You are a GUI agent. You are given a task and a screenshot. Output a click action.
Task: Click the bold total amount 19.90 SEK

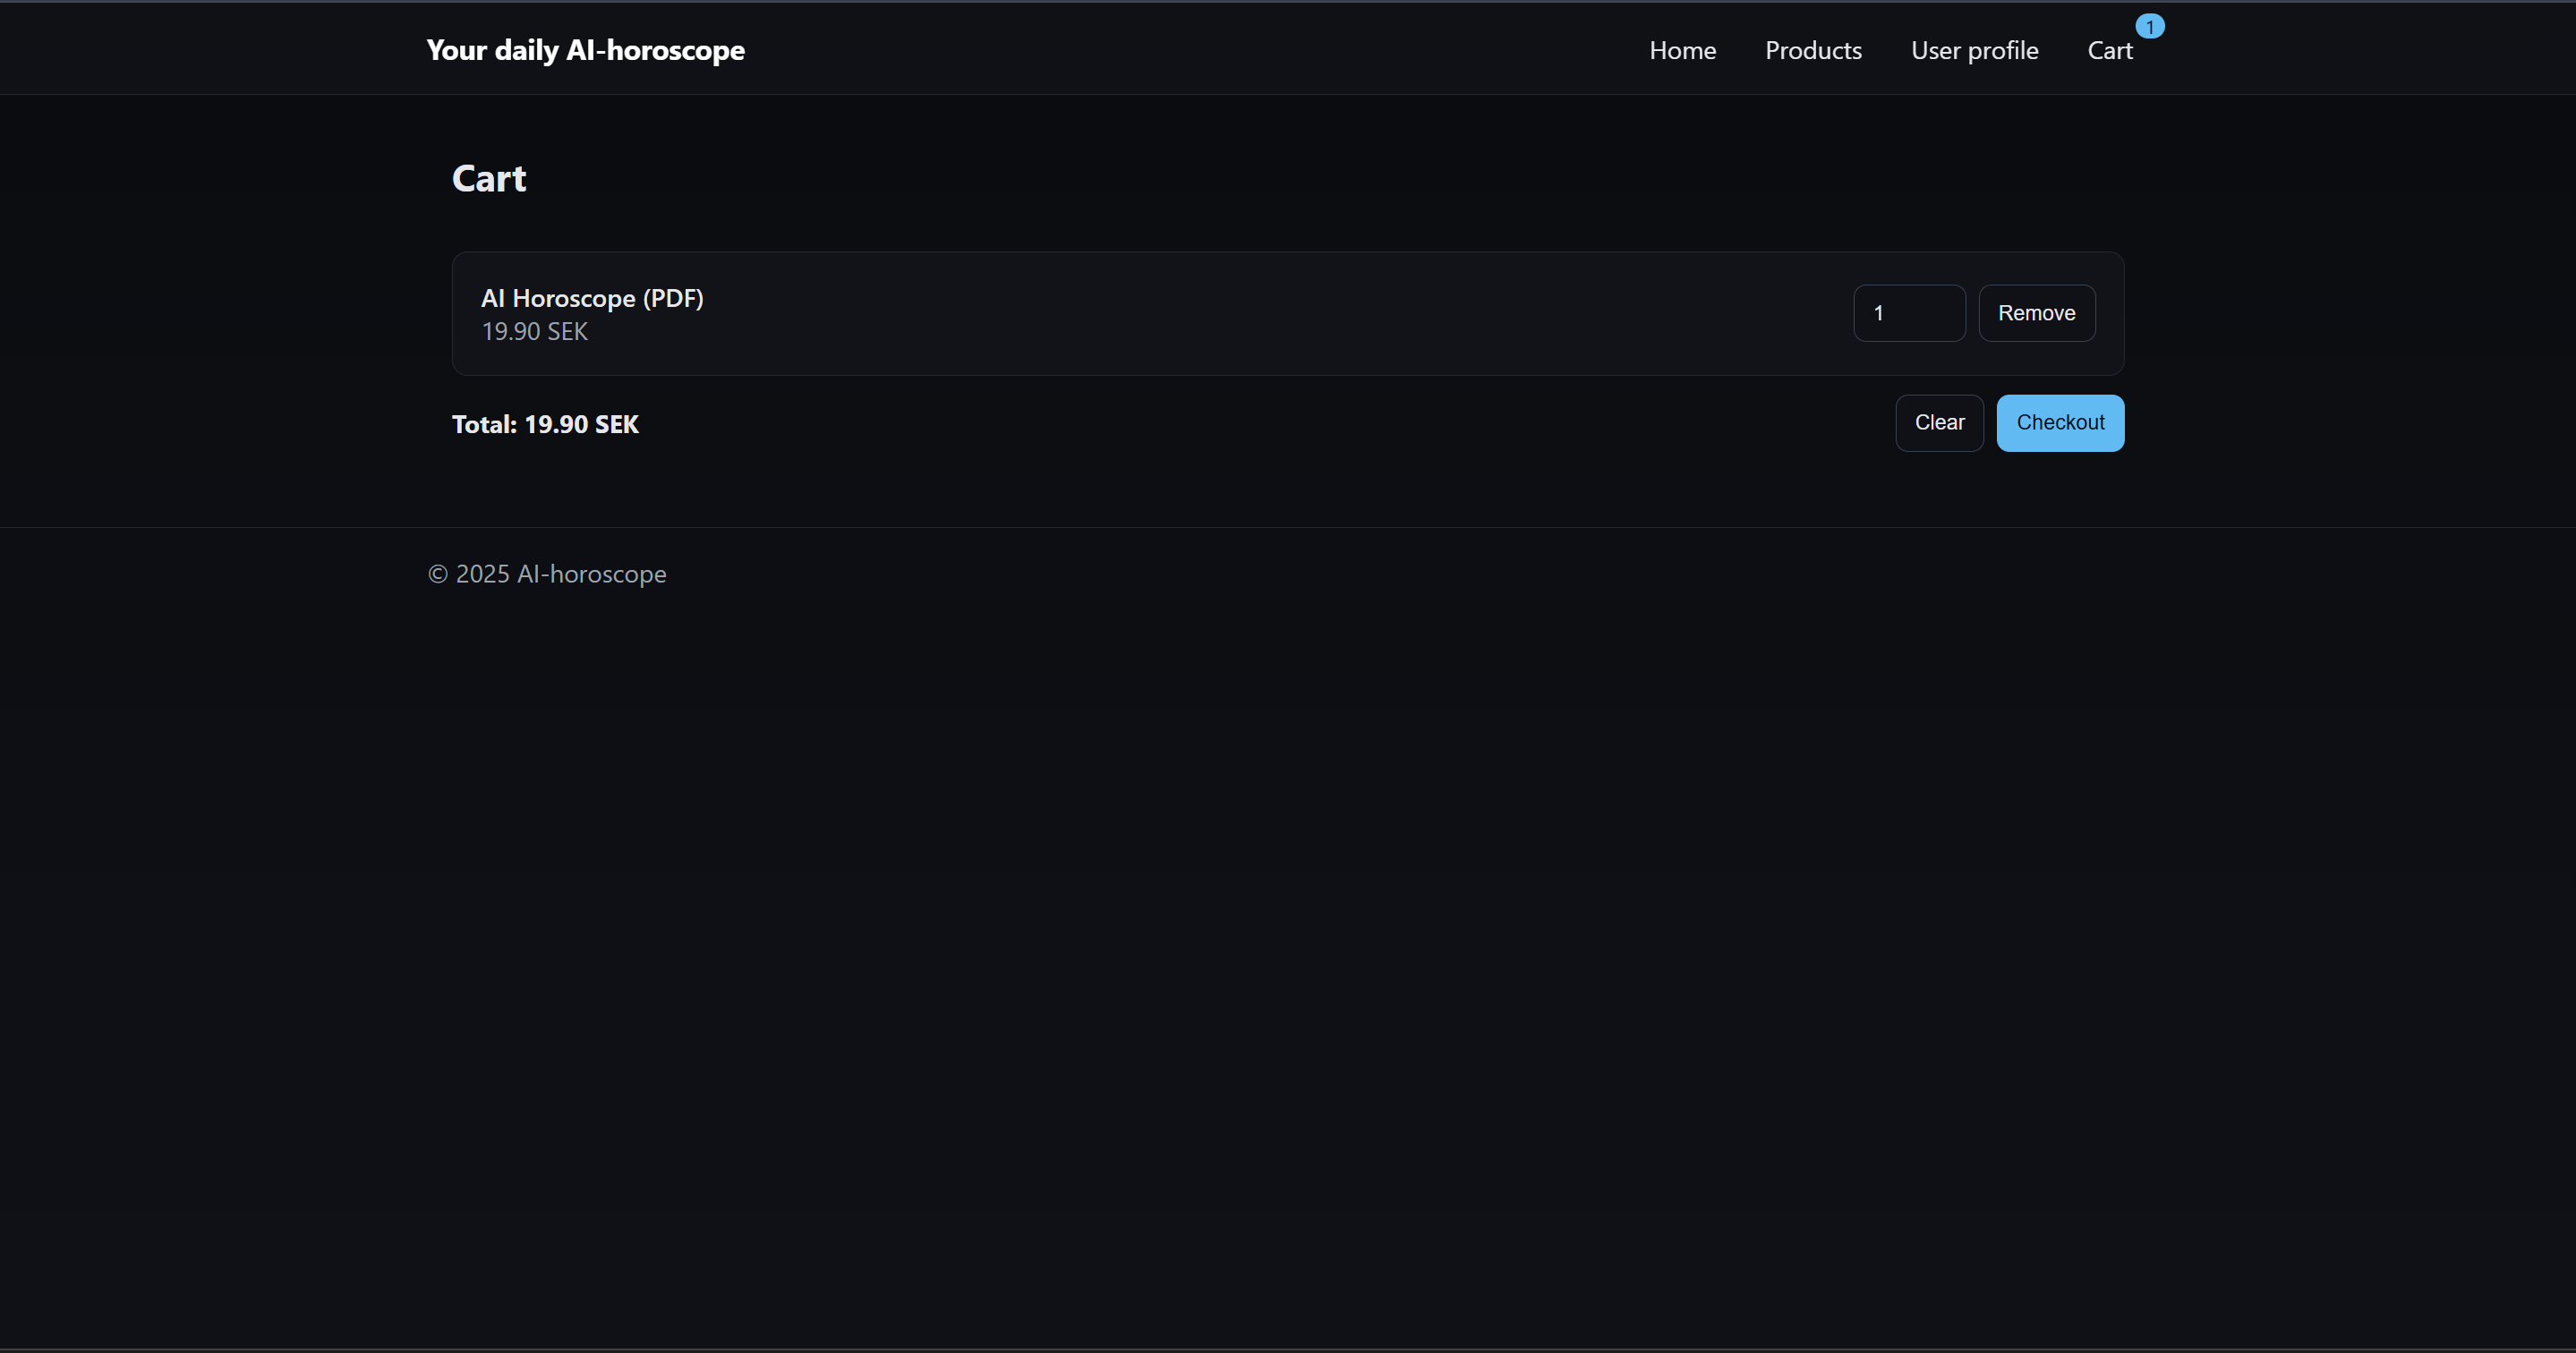(x=581, y=424)
